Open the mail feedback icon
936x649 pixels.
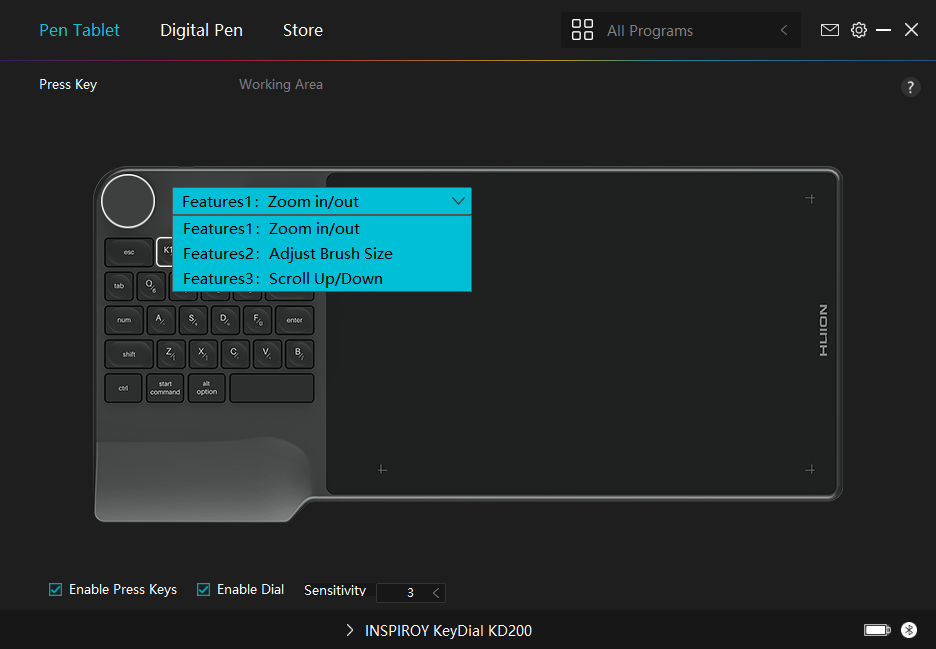[829, 30]
